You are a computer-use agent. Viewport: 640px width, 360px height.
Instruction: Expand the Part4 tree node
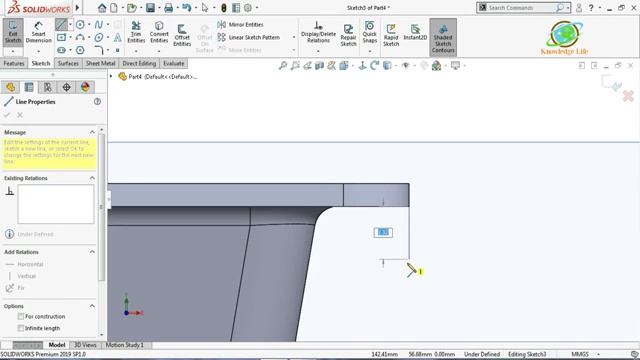click(111, 76)
